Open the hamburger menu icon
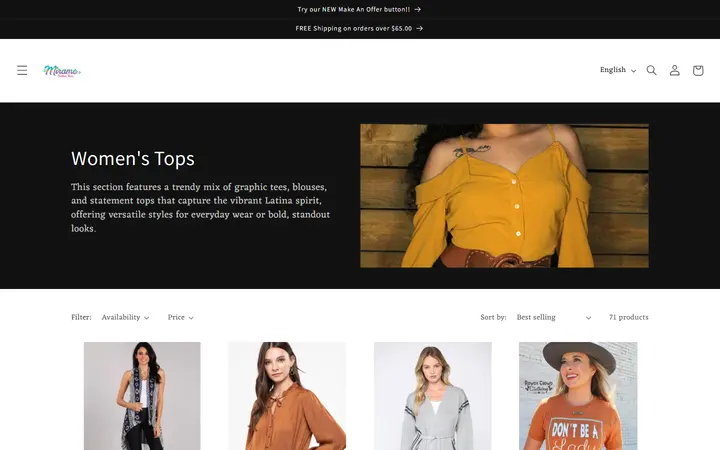The image size is (720, 450). [22, 70]
